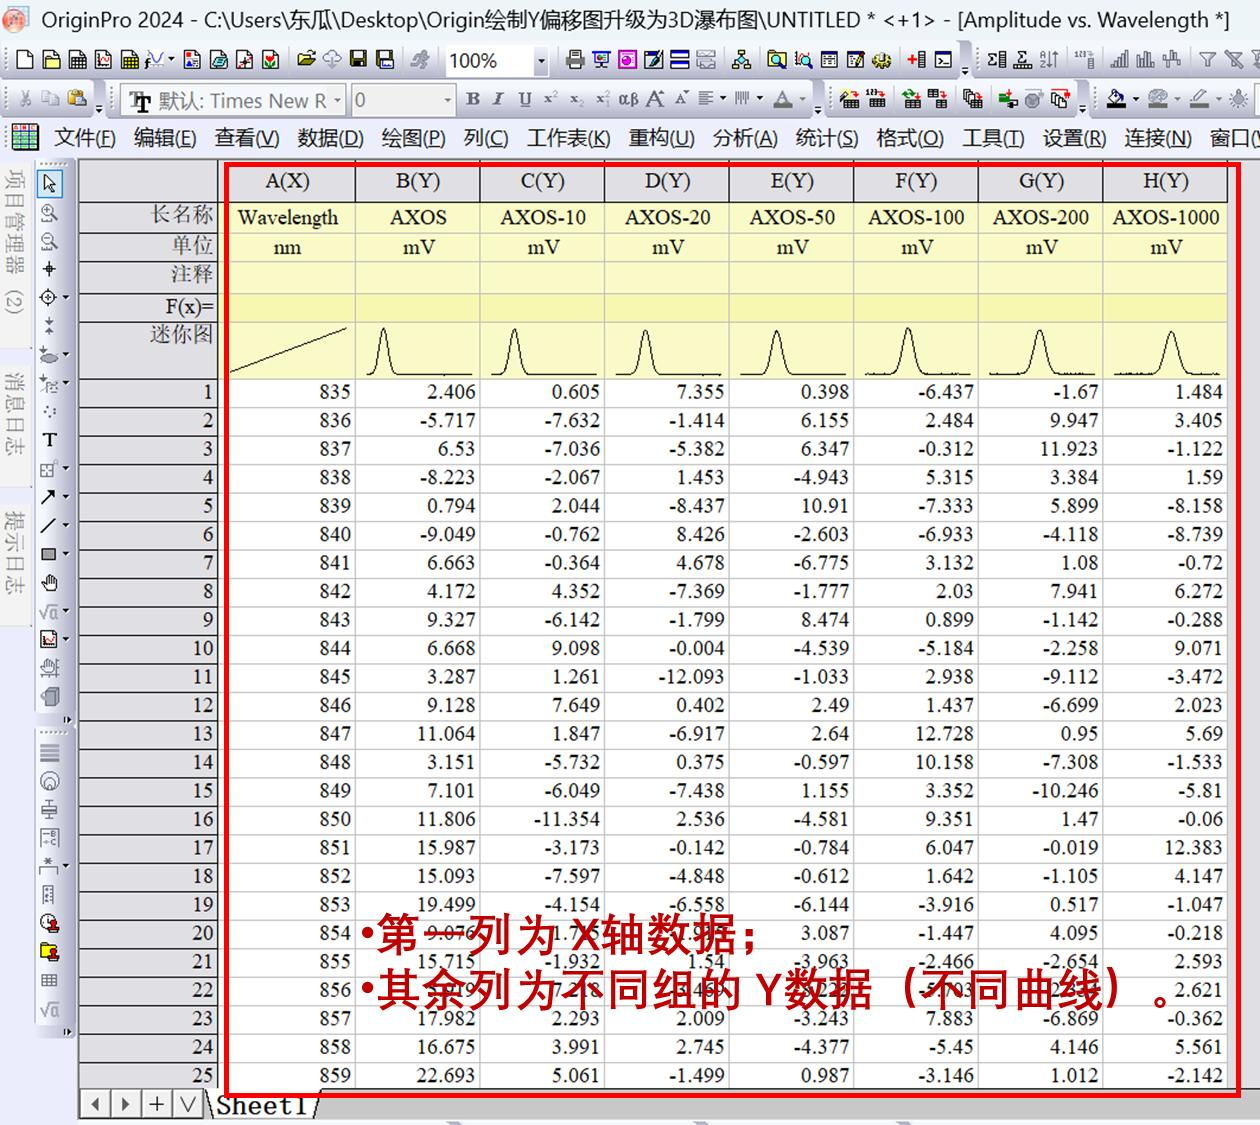Select row header 10
The width and height of the screenshot is (1260, 1125).
149,648
